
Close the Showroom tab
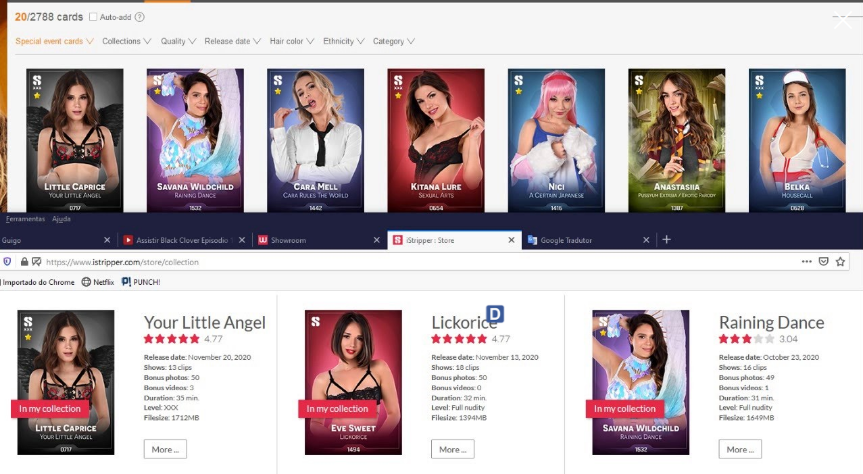pos(376,240)
